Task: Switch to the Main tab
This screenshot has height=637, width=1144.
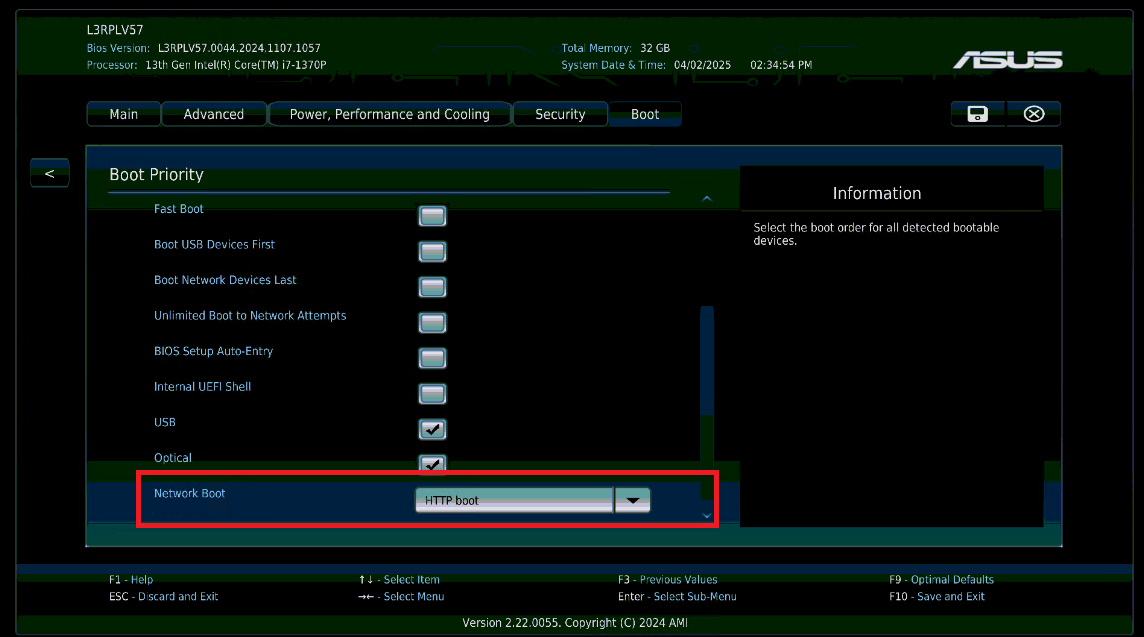Action: (x=123, y=113)
